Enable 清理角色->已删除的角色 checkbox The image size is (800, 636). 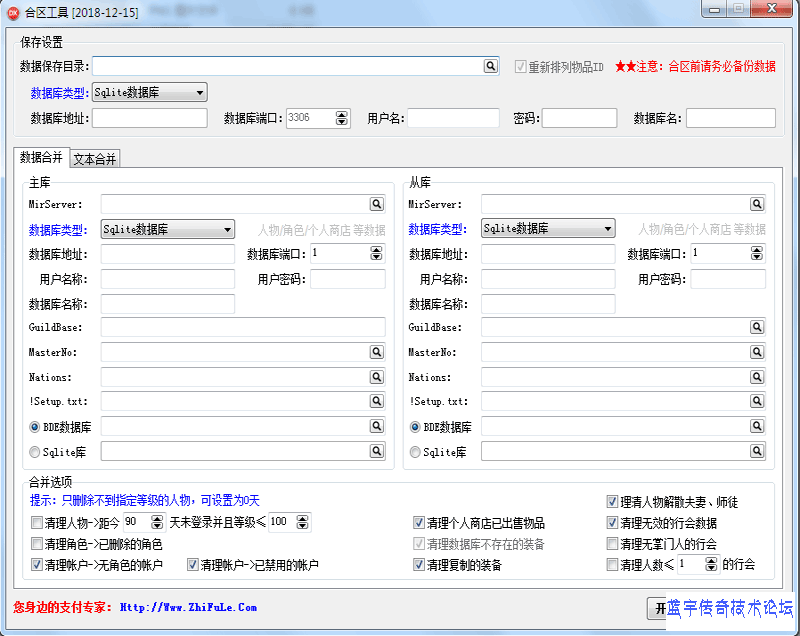point(37,545)
